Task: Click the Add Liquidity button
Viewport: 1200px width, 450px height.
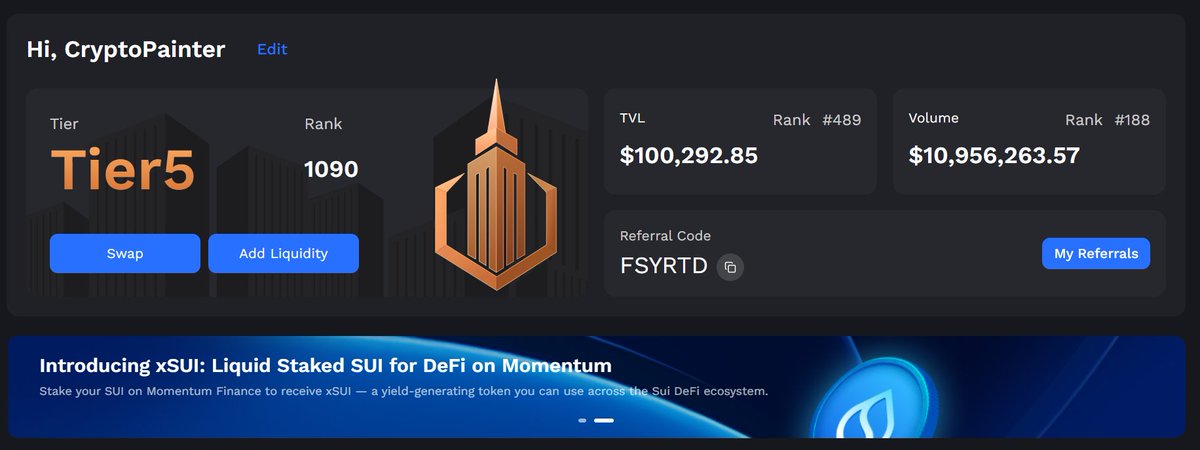Action: tap(283, 253)
